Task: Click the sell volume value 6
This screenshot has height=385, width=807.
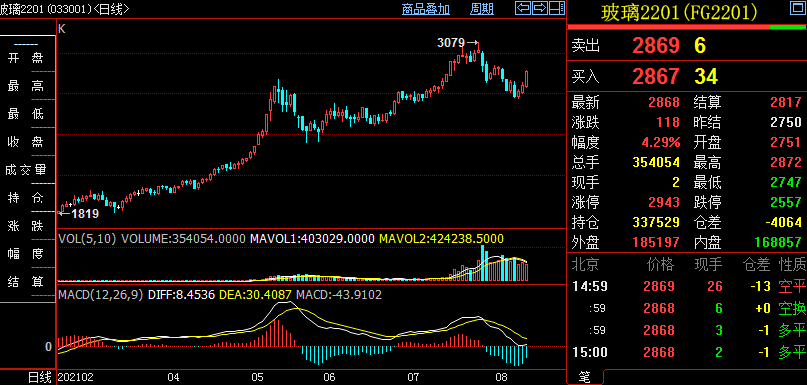Action: point(700,46)
